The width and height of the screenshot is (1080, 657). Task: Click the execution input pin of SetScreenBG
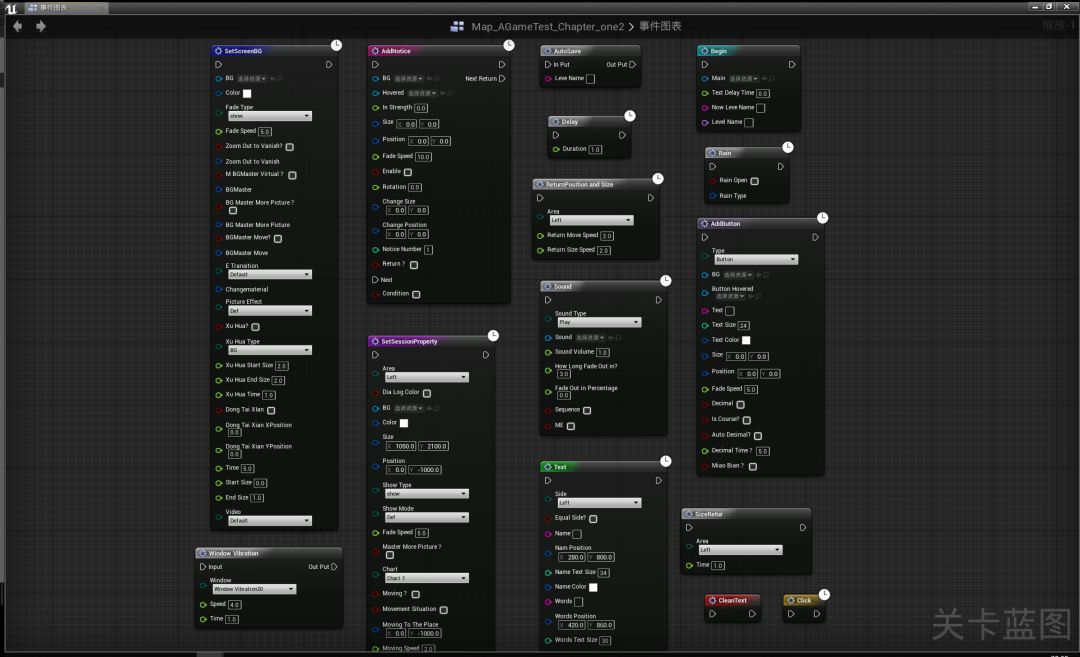218,64
